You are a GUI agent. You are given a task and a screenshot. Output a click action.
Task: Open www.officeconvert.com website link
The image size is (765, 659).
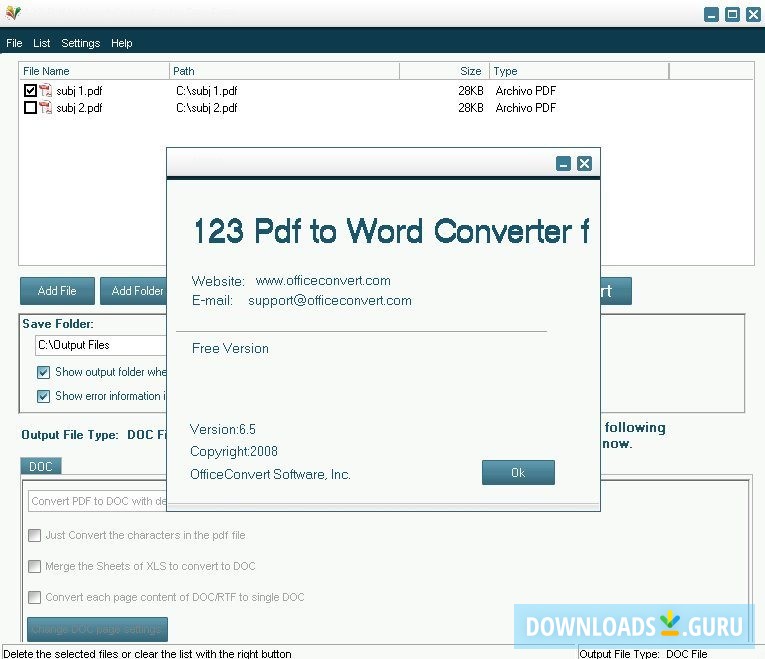pyautogui.click(x=323, y=280)
